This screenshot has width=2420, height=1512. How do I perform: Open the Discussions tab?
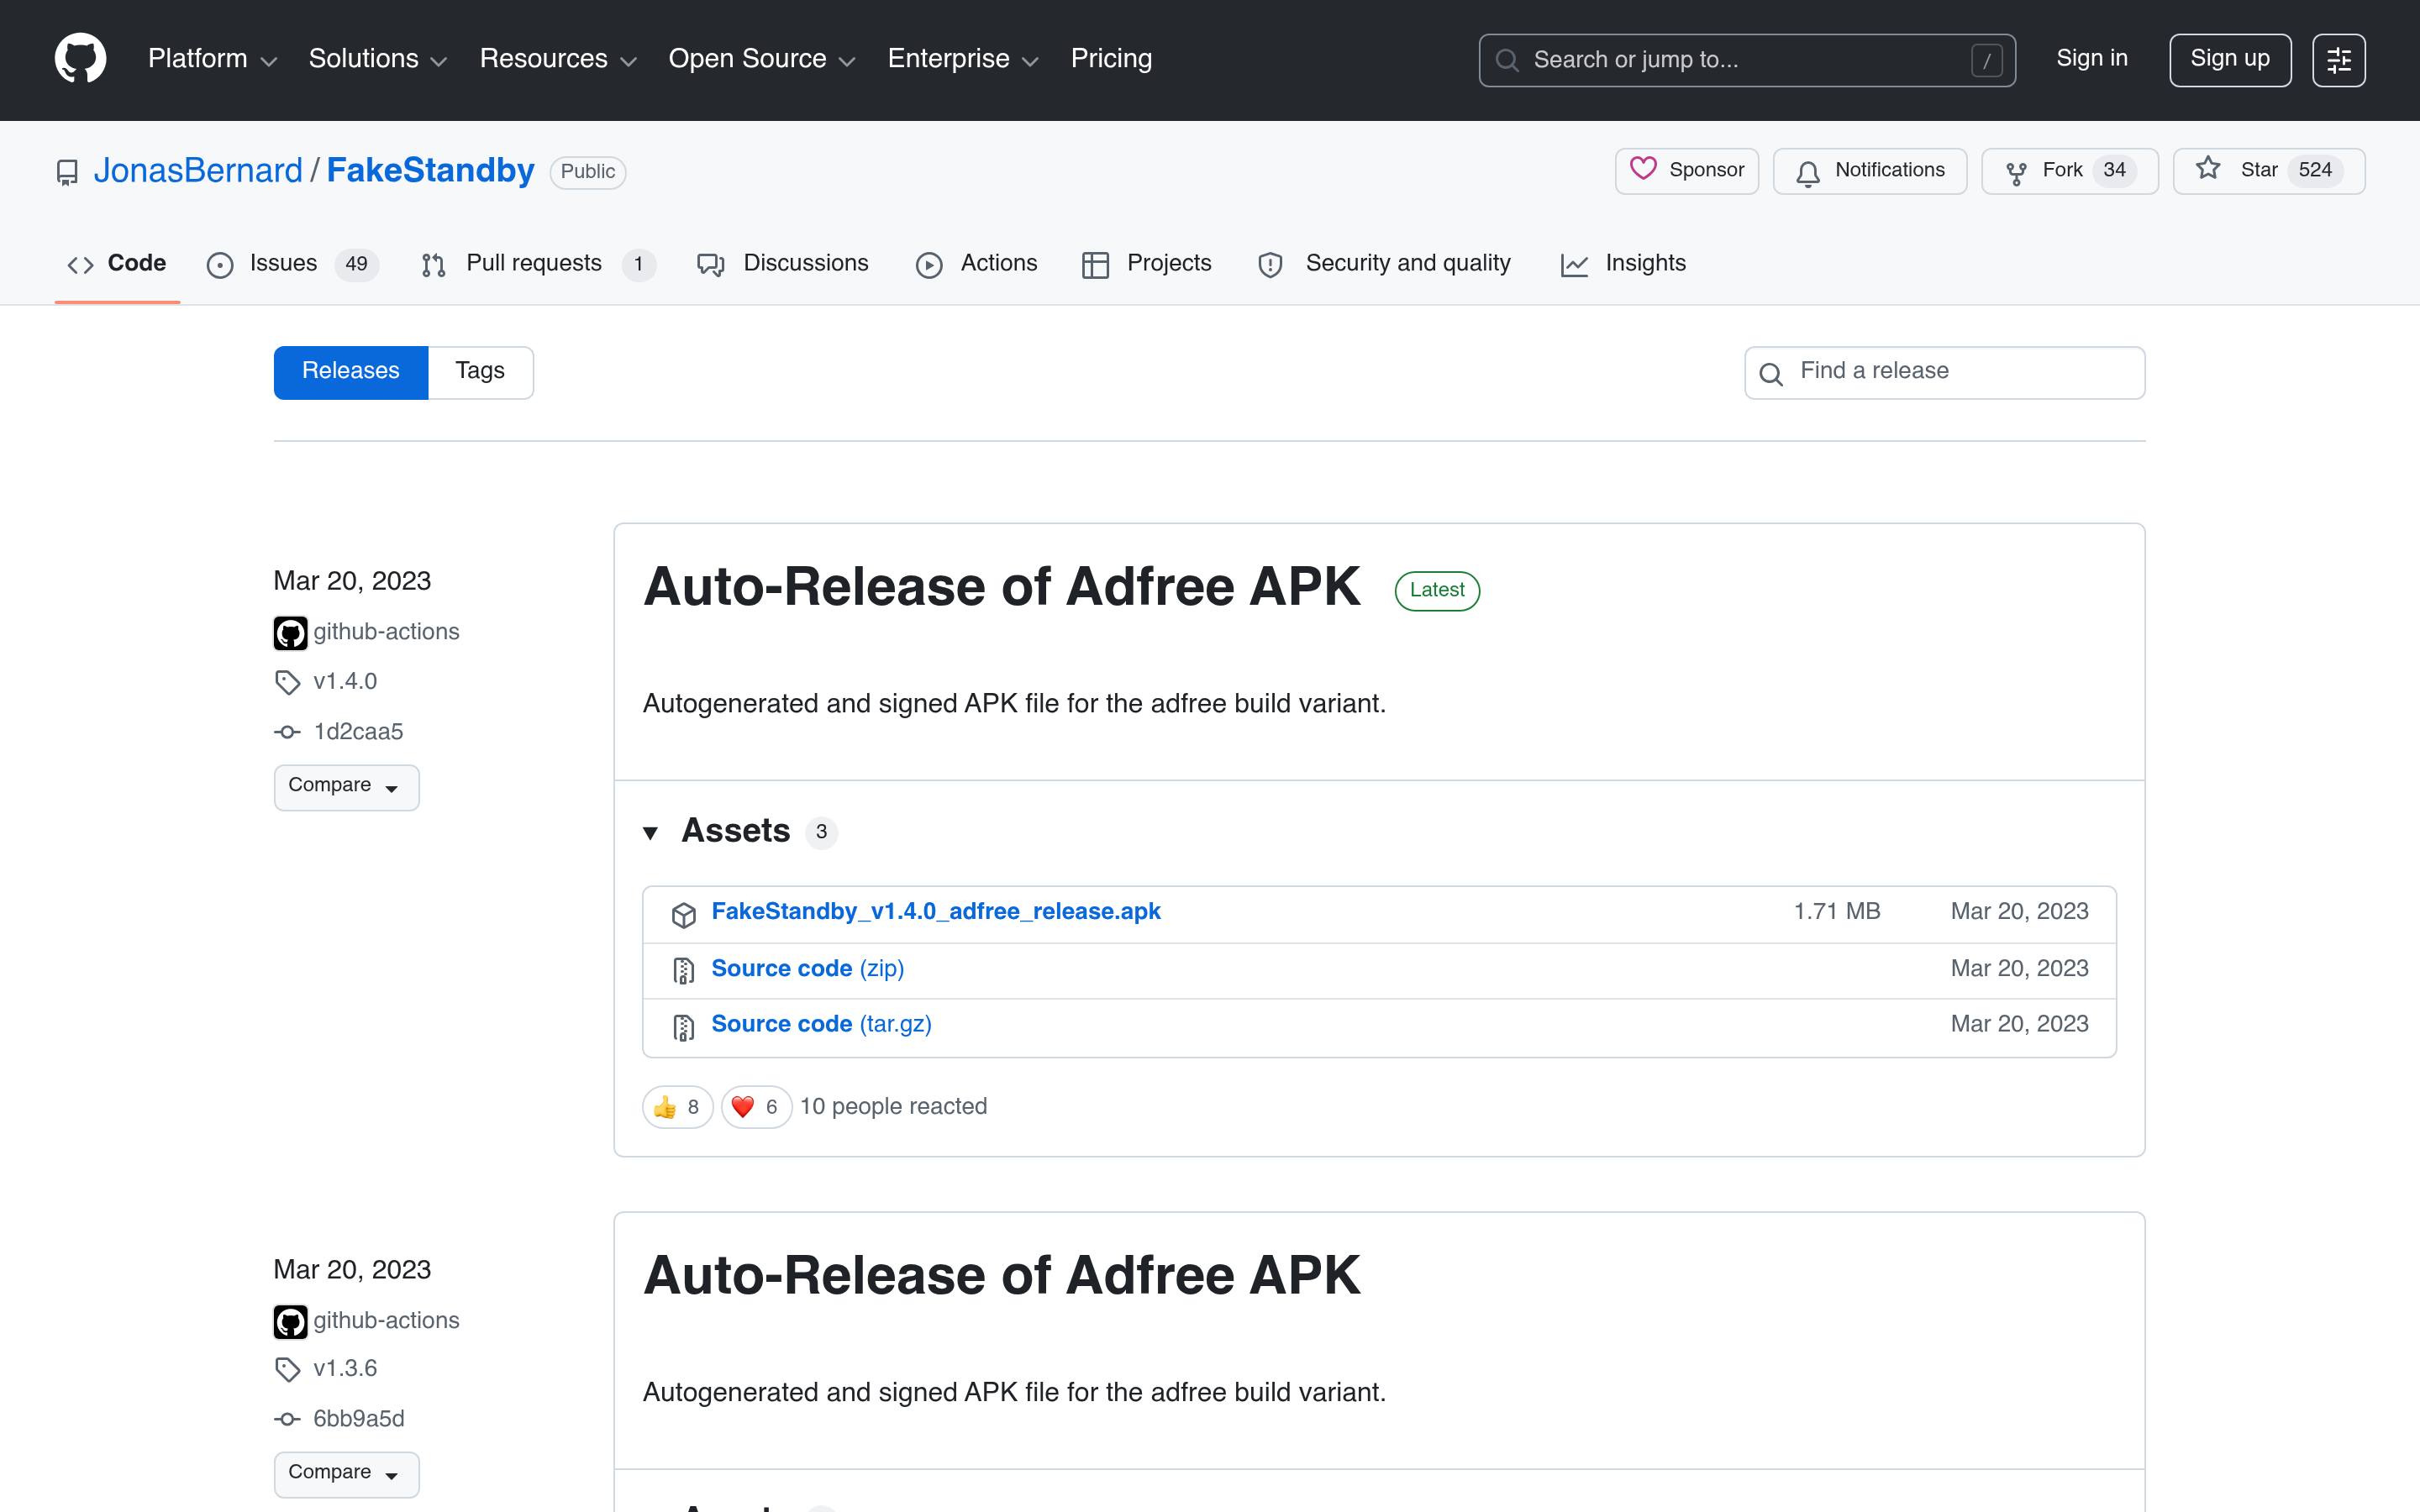783,264
